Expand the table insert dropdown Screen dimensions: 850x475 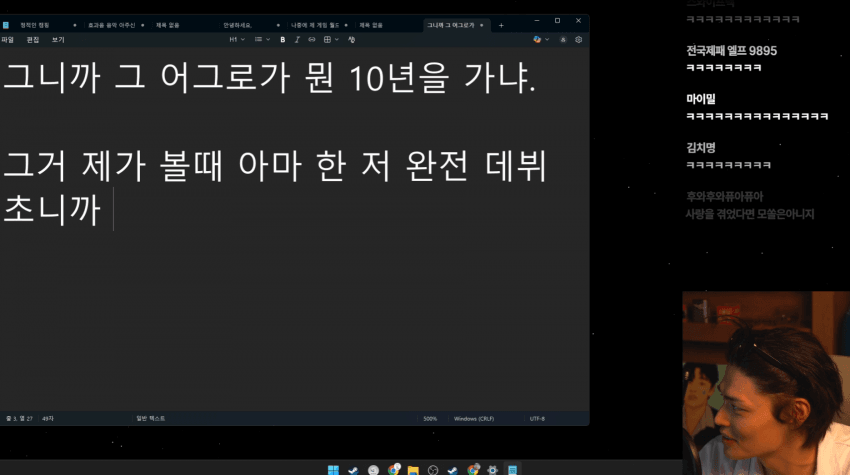[x=331, y=39]
